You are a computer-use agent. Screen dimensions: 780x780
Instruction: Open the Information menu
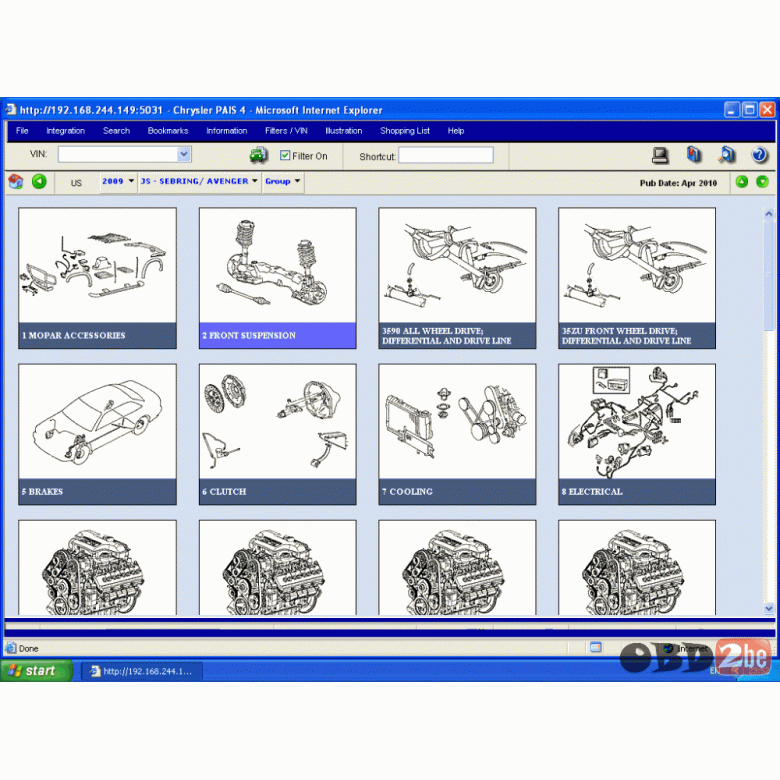[x=227, y=131]
